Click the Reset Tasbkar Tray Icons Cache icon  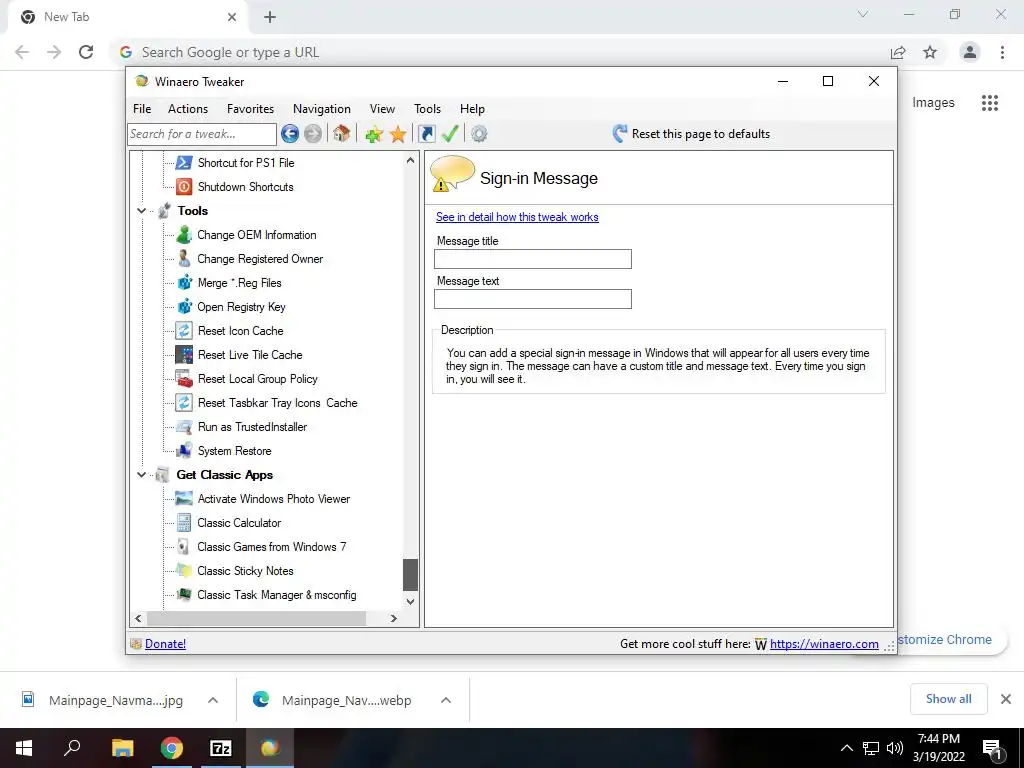[x=184, y=403]
